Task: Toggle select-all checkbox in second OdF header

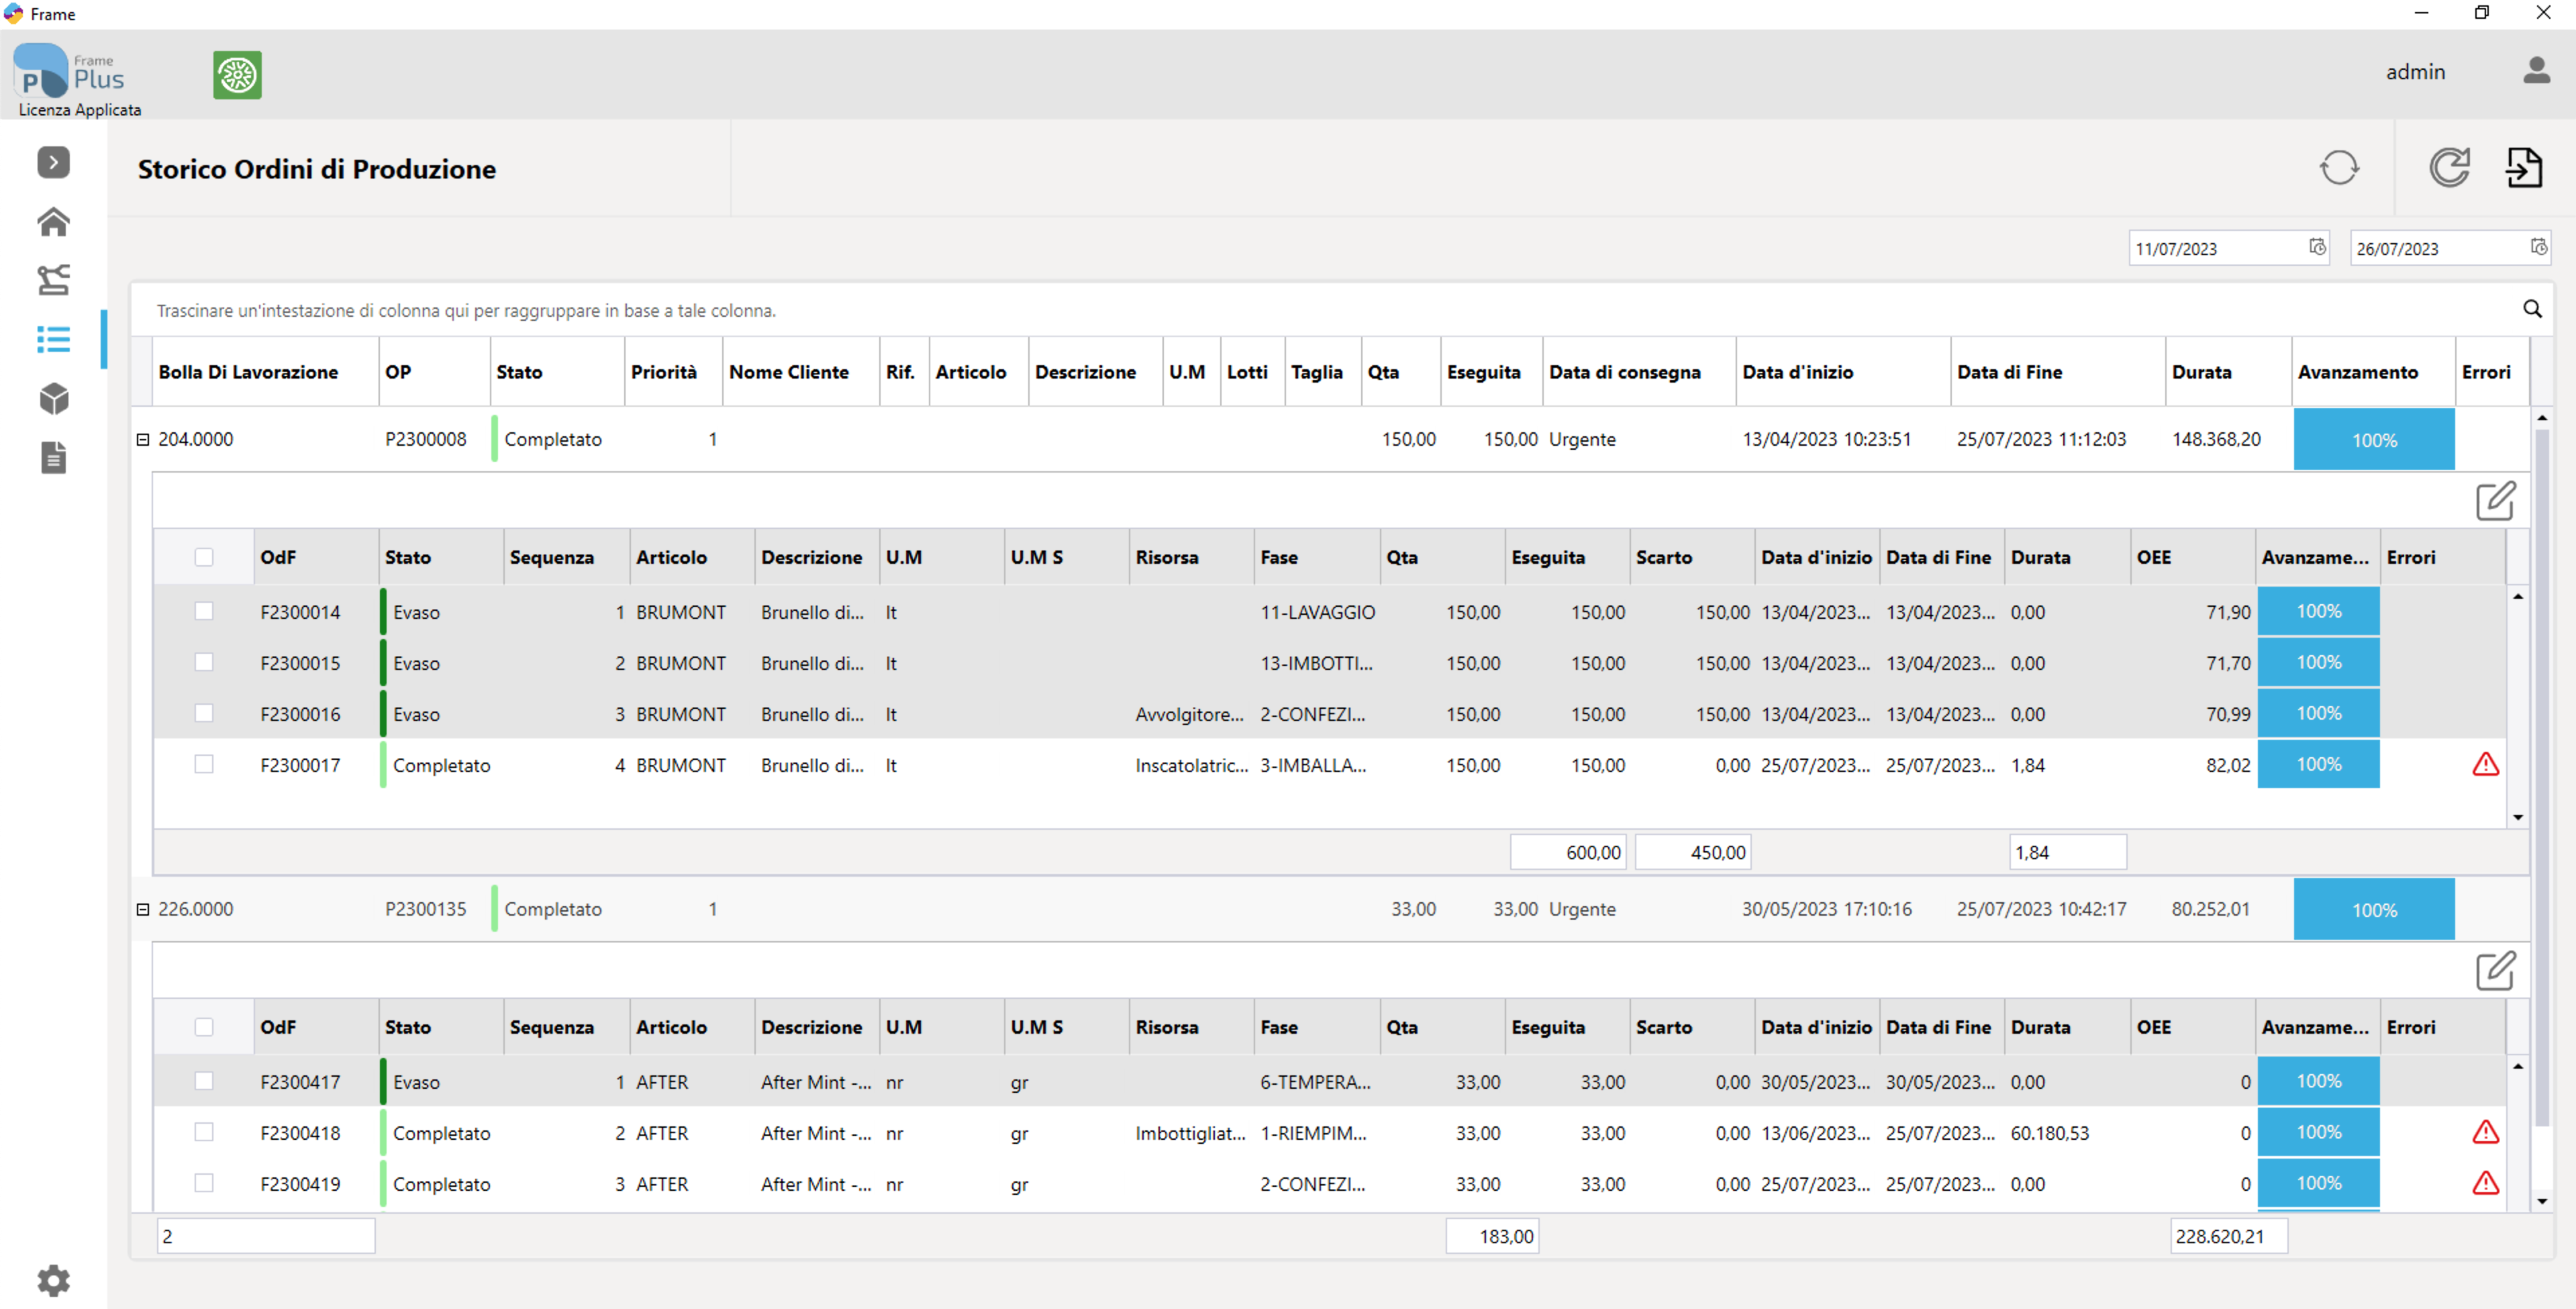Action: pyautogui.click(x=204, y=1027)
